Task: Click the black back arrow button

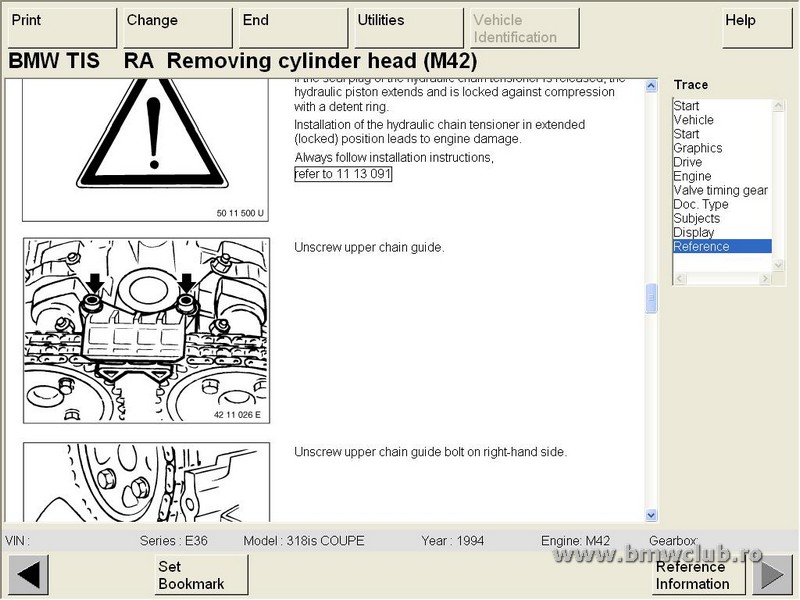Action: (x=28, y=576)
